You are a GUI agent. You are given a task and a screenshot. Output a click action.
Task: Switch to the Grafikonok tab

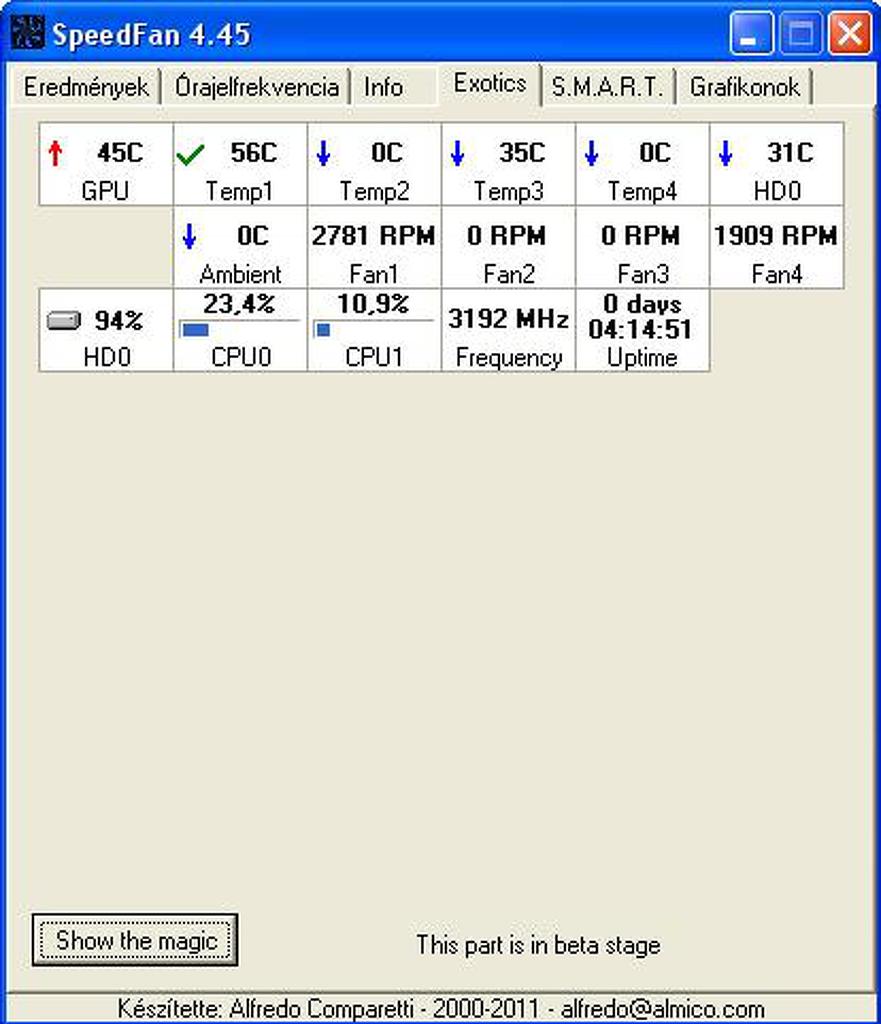pos(745,87)
